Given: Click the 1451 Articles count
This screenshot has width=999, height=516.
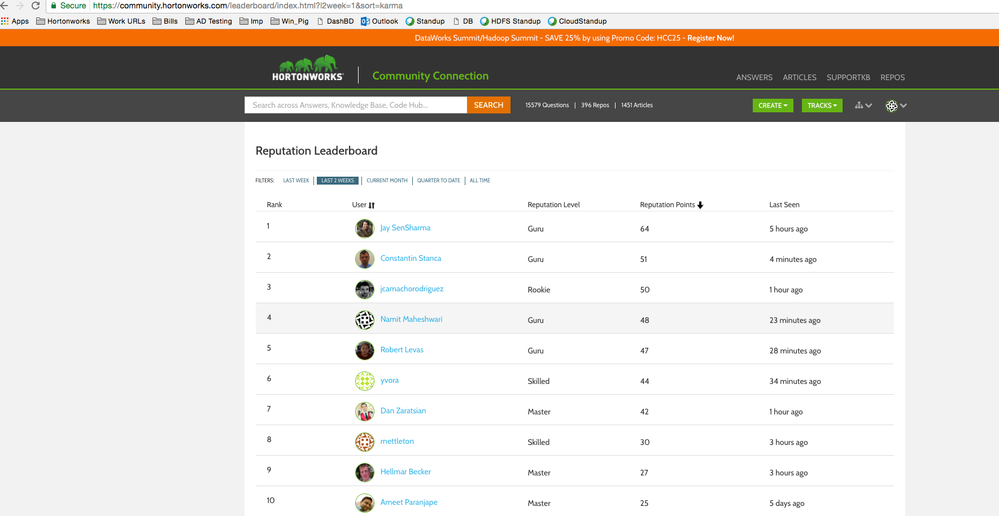Looking at the screenshot, I should (x=637, y=105).
